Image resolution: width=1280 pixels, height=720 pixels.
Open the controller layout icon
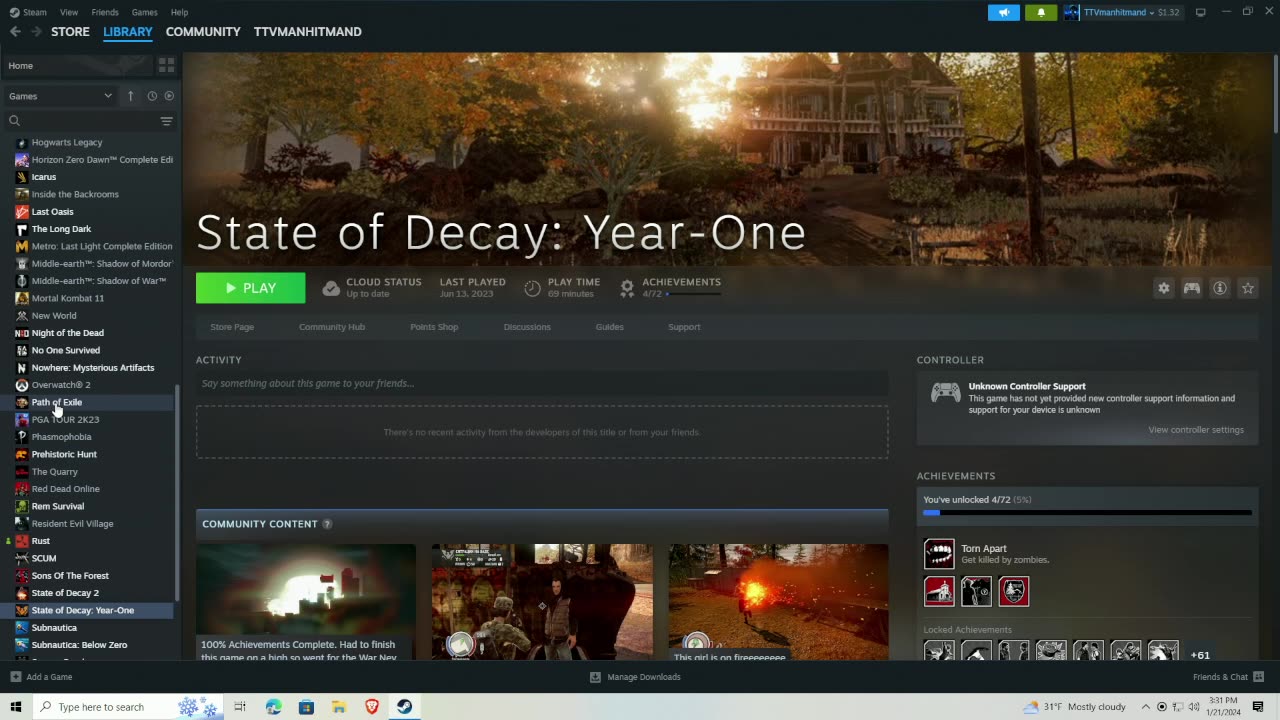pos(1192,288)
